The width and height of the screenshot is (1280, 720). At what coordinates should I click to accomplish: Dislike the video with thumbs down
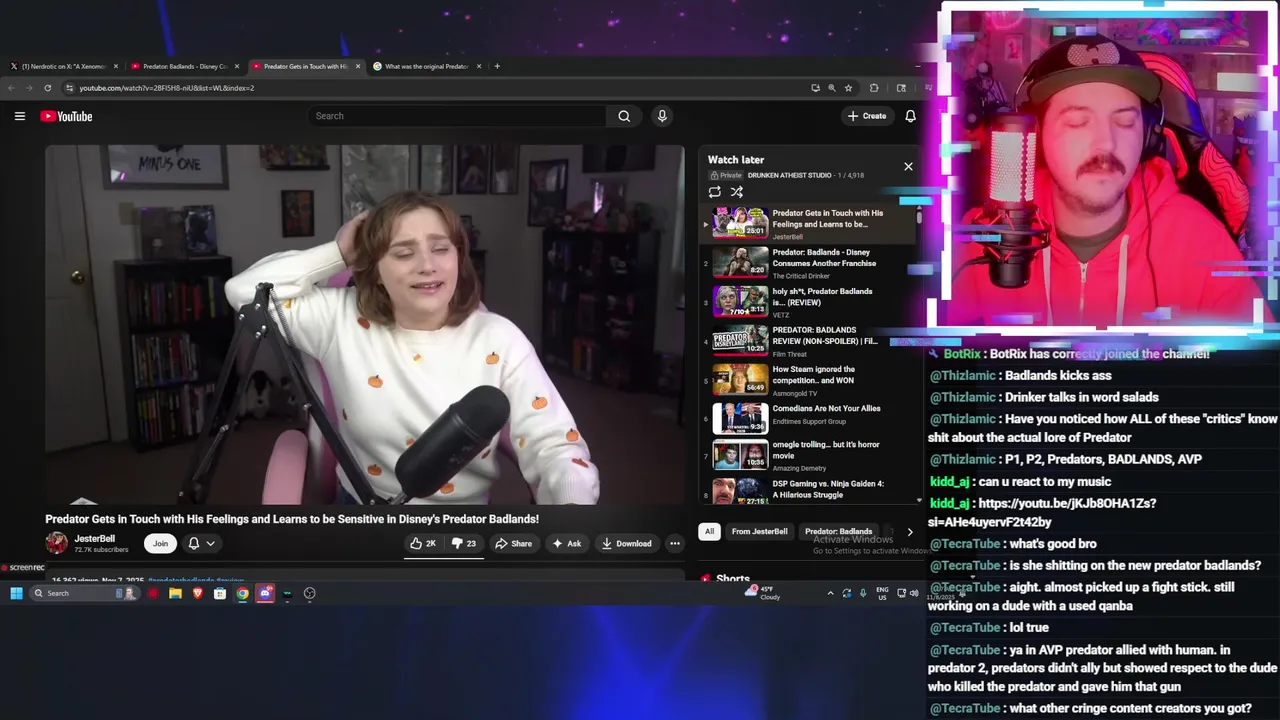(x=464, y=543)
